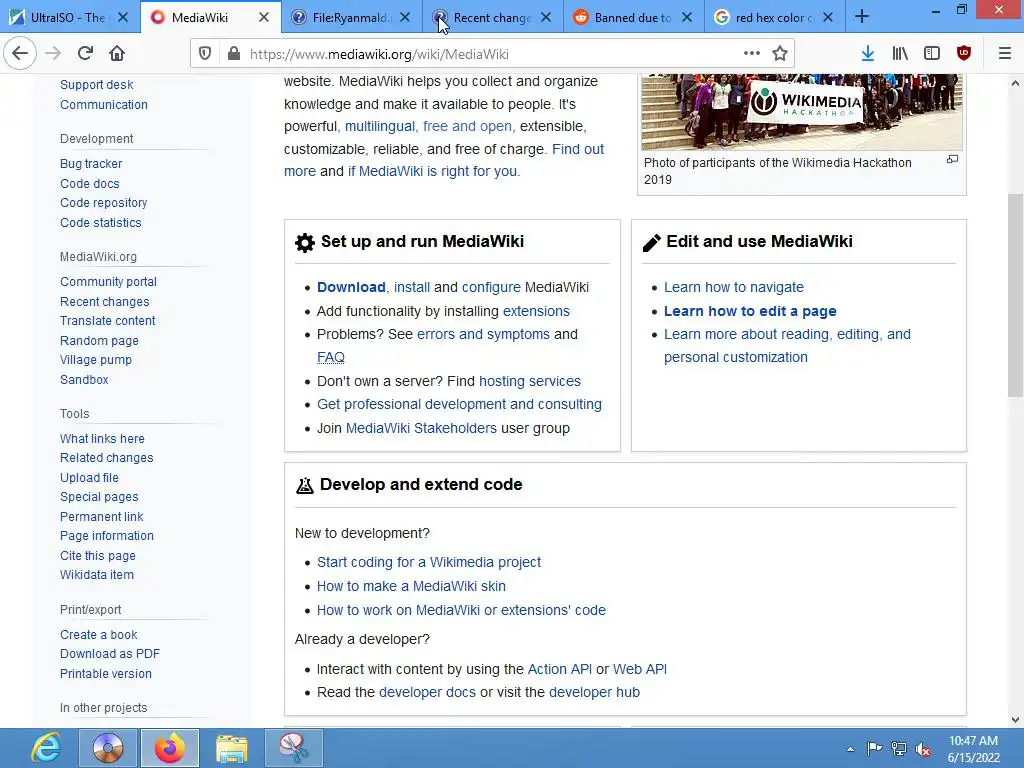Open the disc app in taskbar
1024x768 pixels.
click(x=108, y=748)
